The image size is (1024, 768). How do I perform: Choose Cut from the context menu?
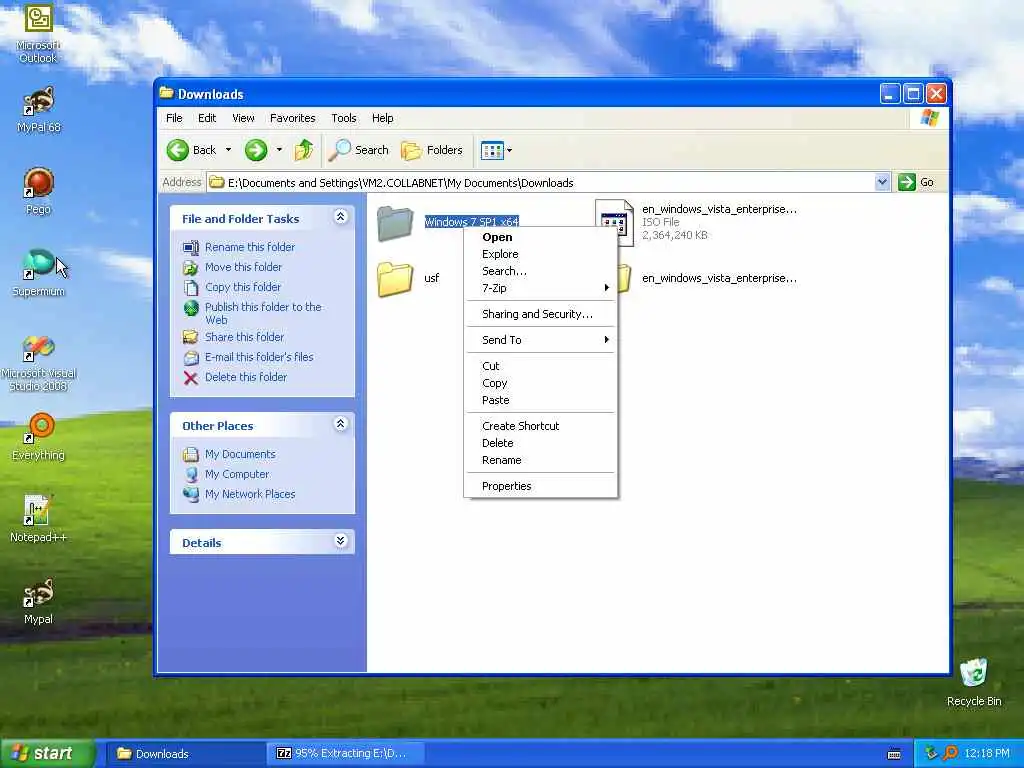[x=541, y=366]
